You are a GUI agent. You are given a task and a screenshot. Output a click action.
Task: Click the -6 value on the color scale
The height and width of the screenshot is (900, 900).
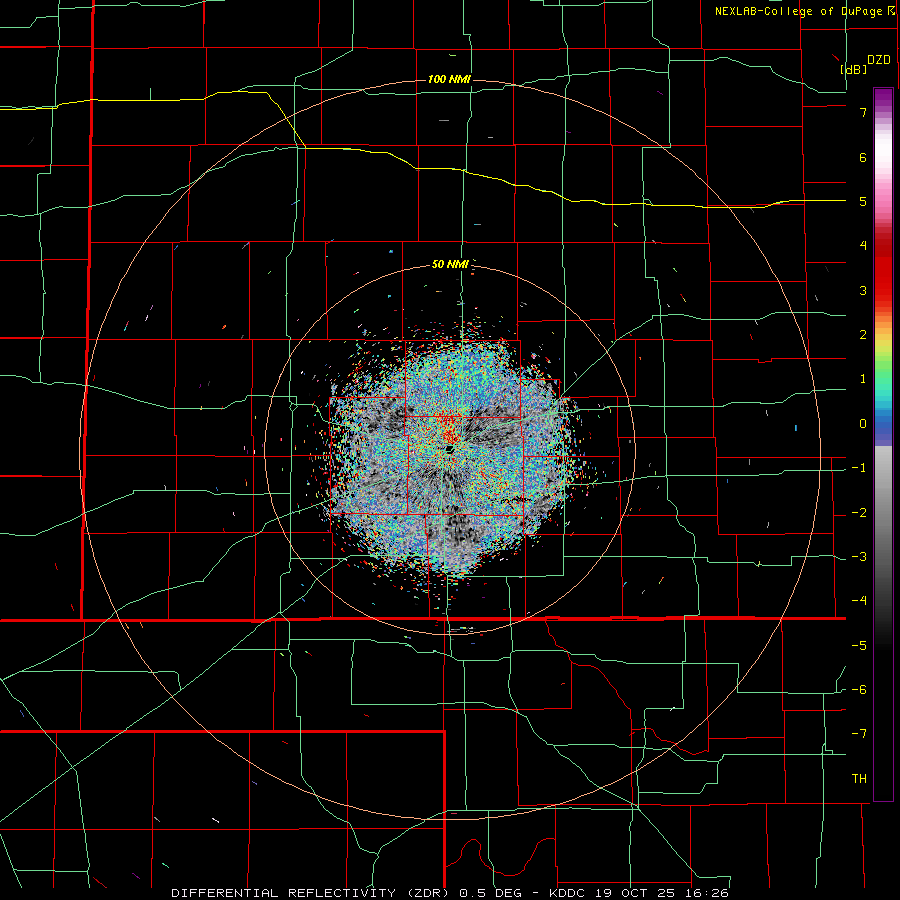click(x=859, y=690)
